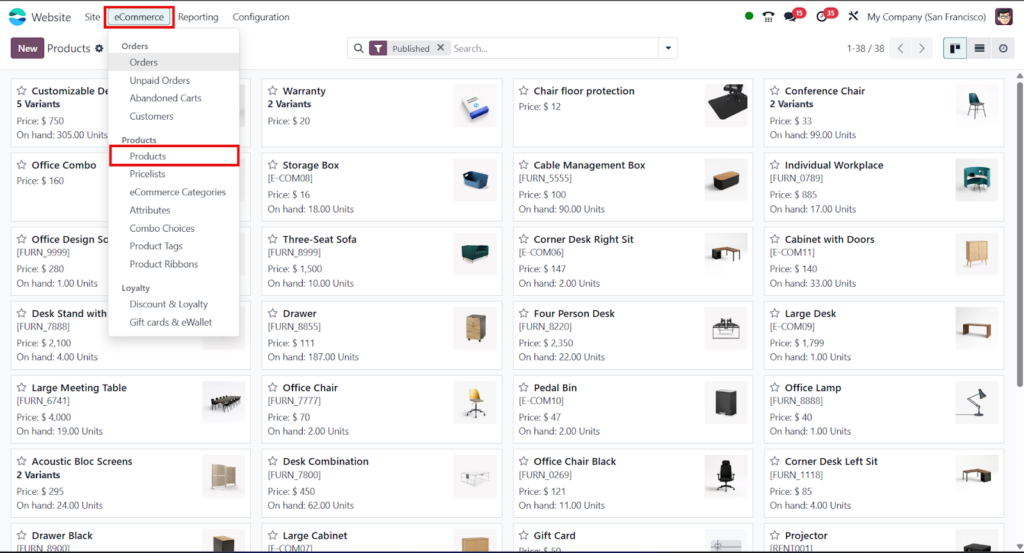Screen dimensions: 1024x553
Task: Star the Conference Chair product
Action: (x=775, y=91)
